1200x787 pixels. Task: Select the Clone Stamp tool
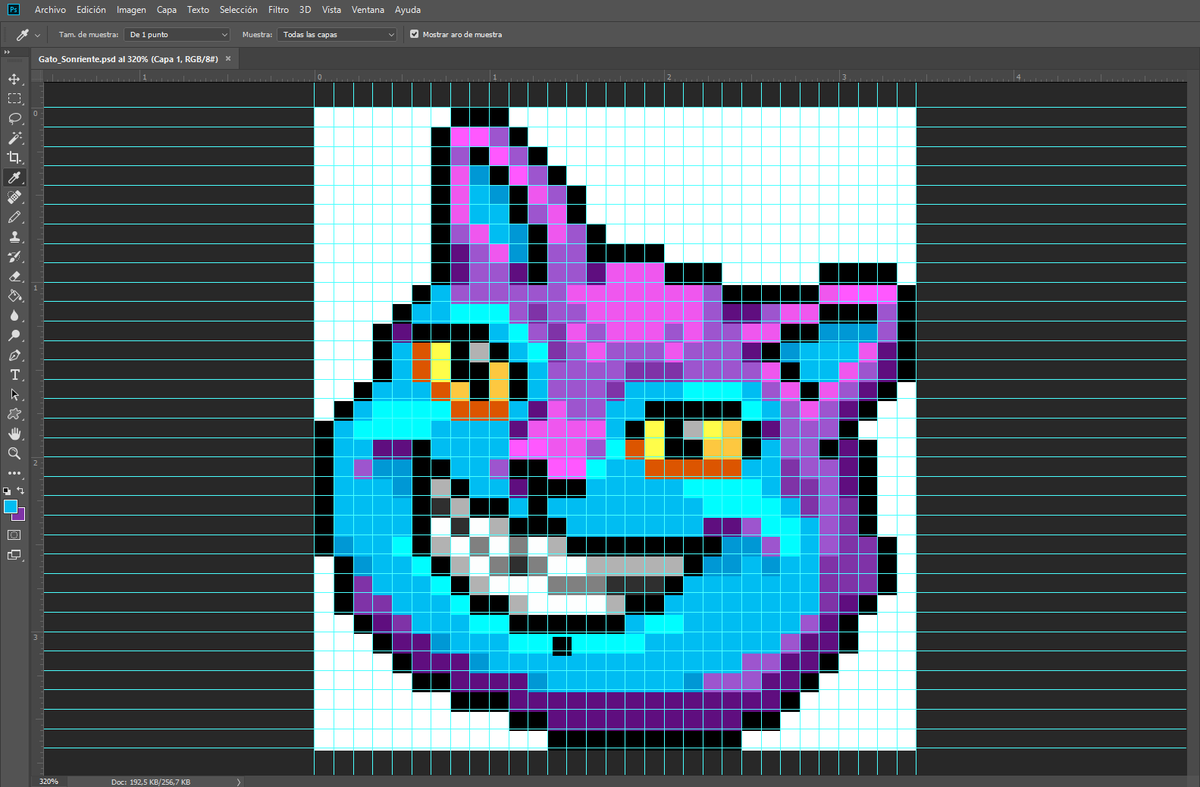15,237
